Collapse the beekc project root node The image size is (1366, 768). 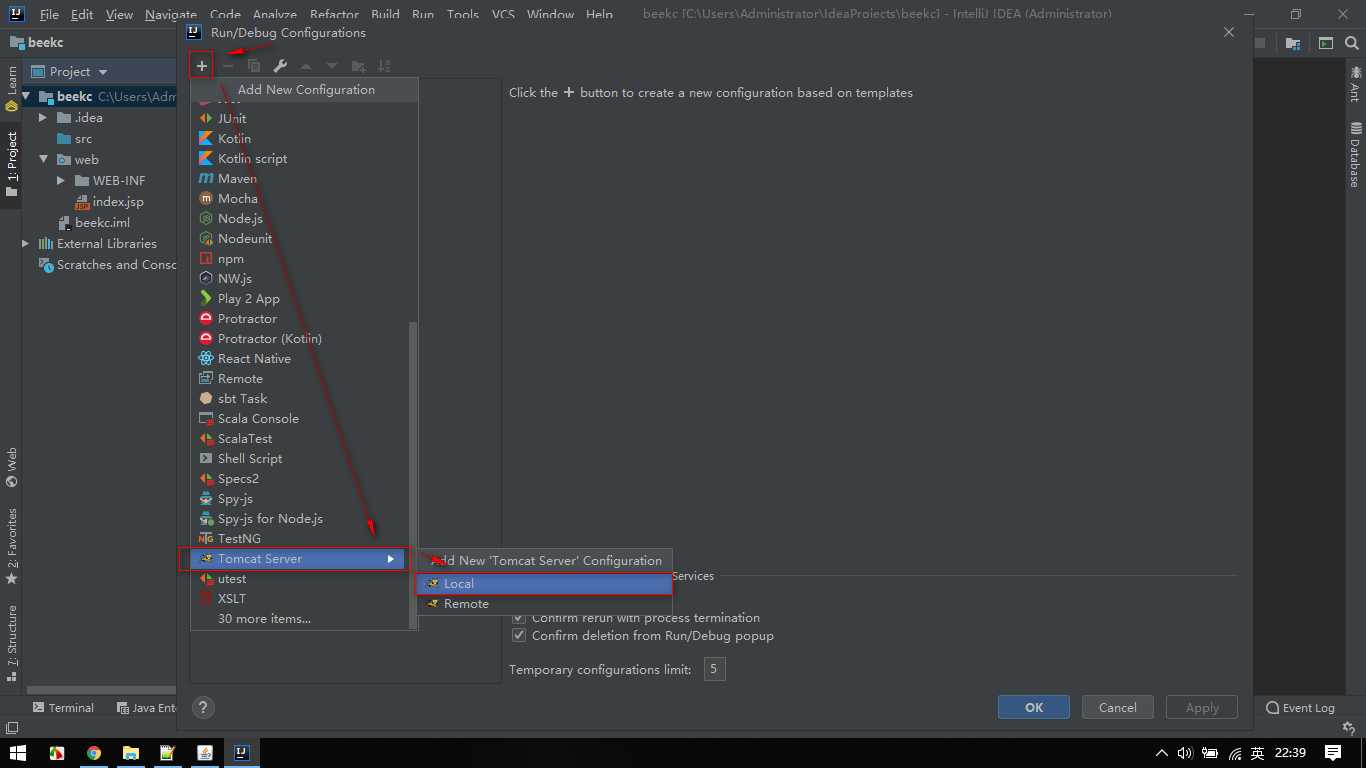(x=27, y=96)
